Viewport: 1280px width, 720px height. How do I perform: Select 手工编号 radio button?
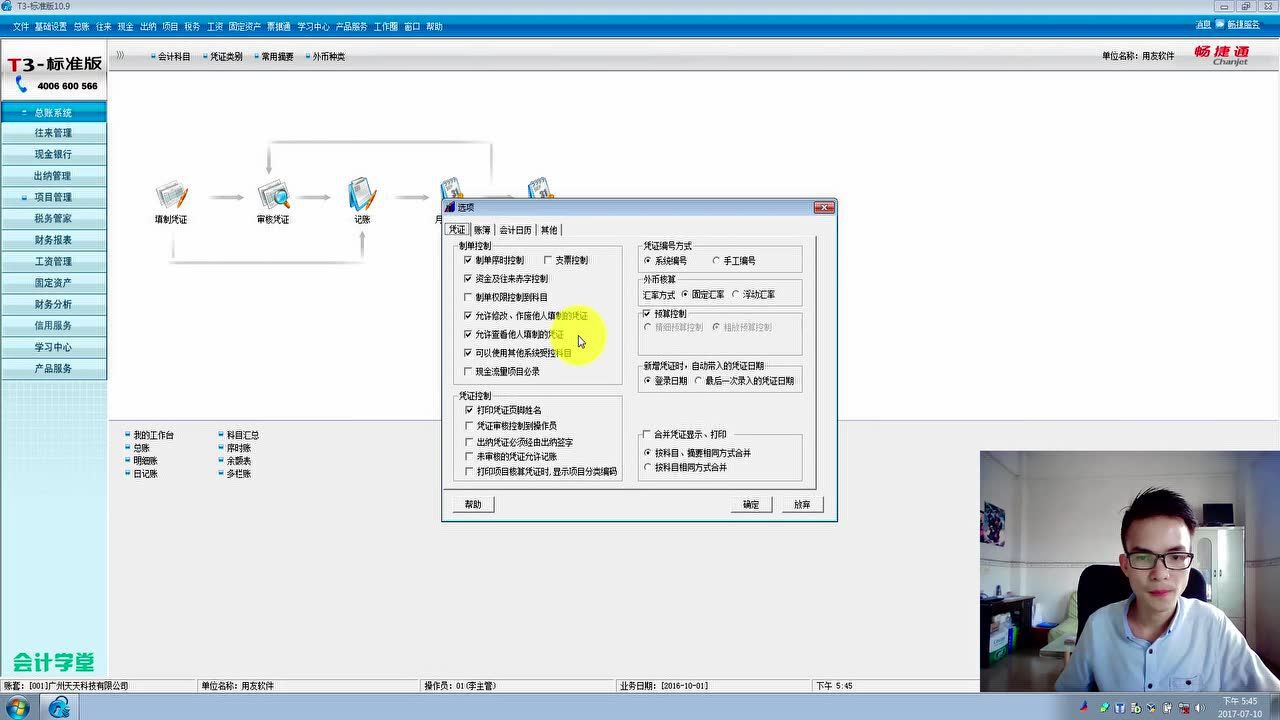pyautogui.click(x=716, y=261)
